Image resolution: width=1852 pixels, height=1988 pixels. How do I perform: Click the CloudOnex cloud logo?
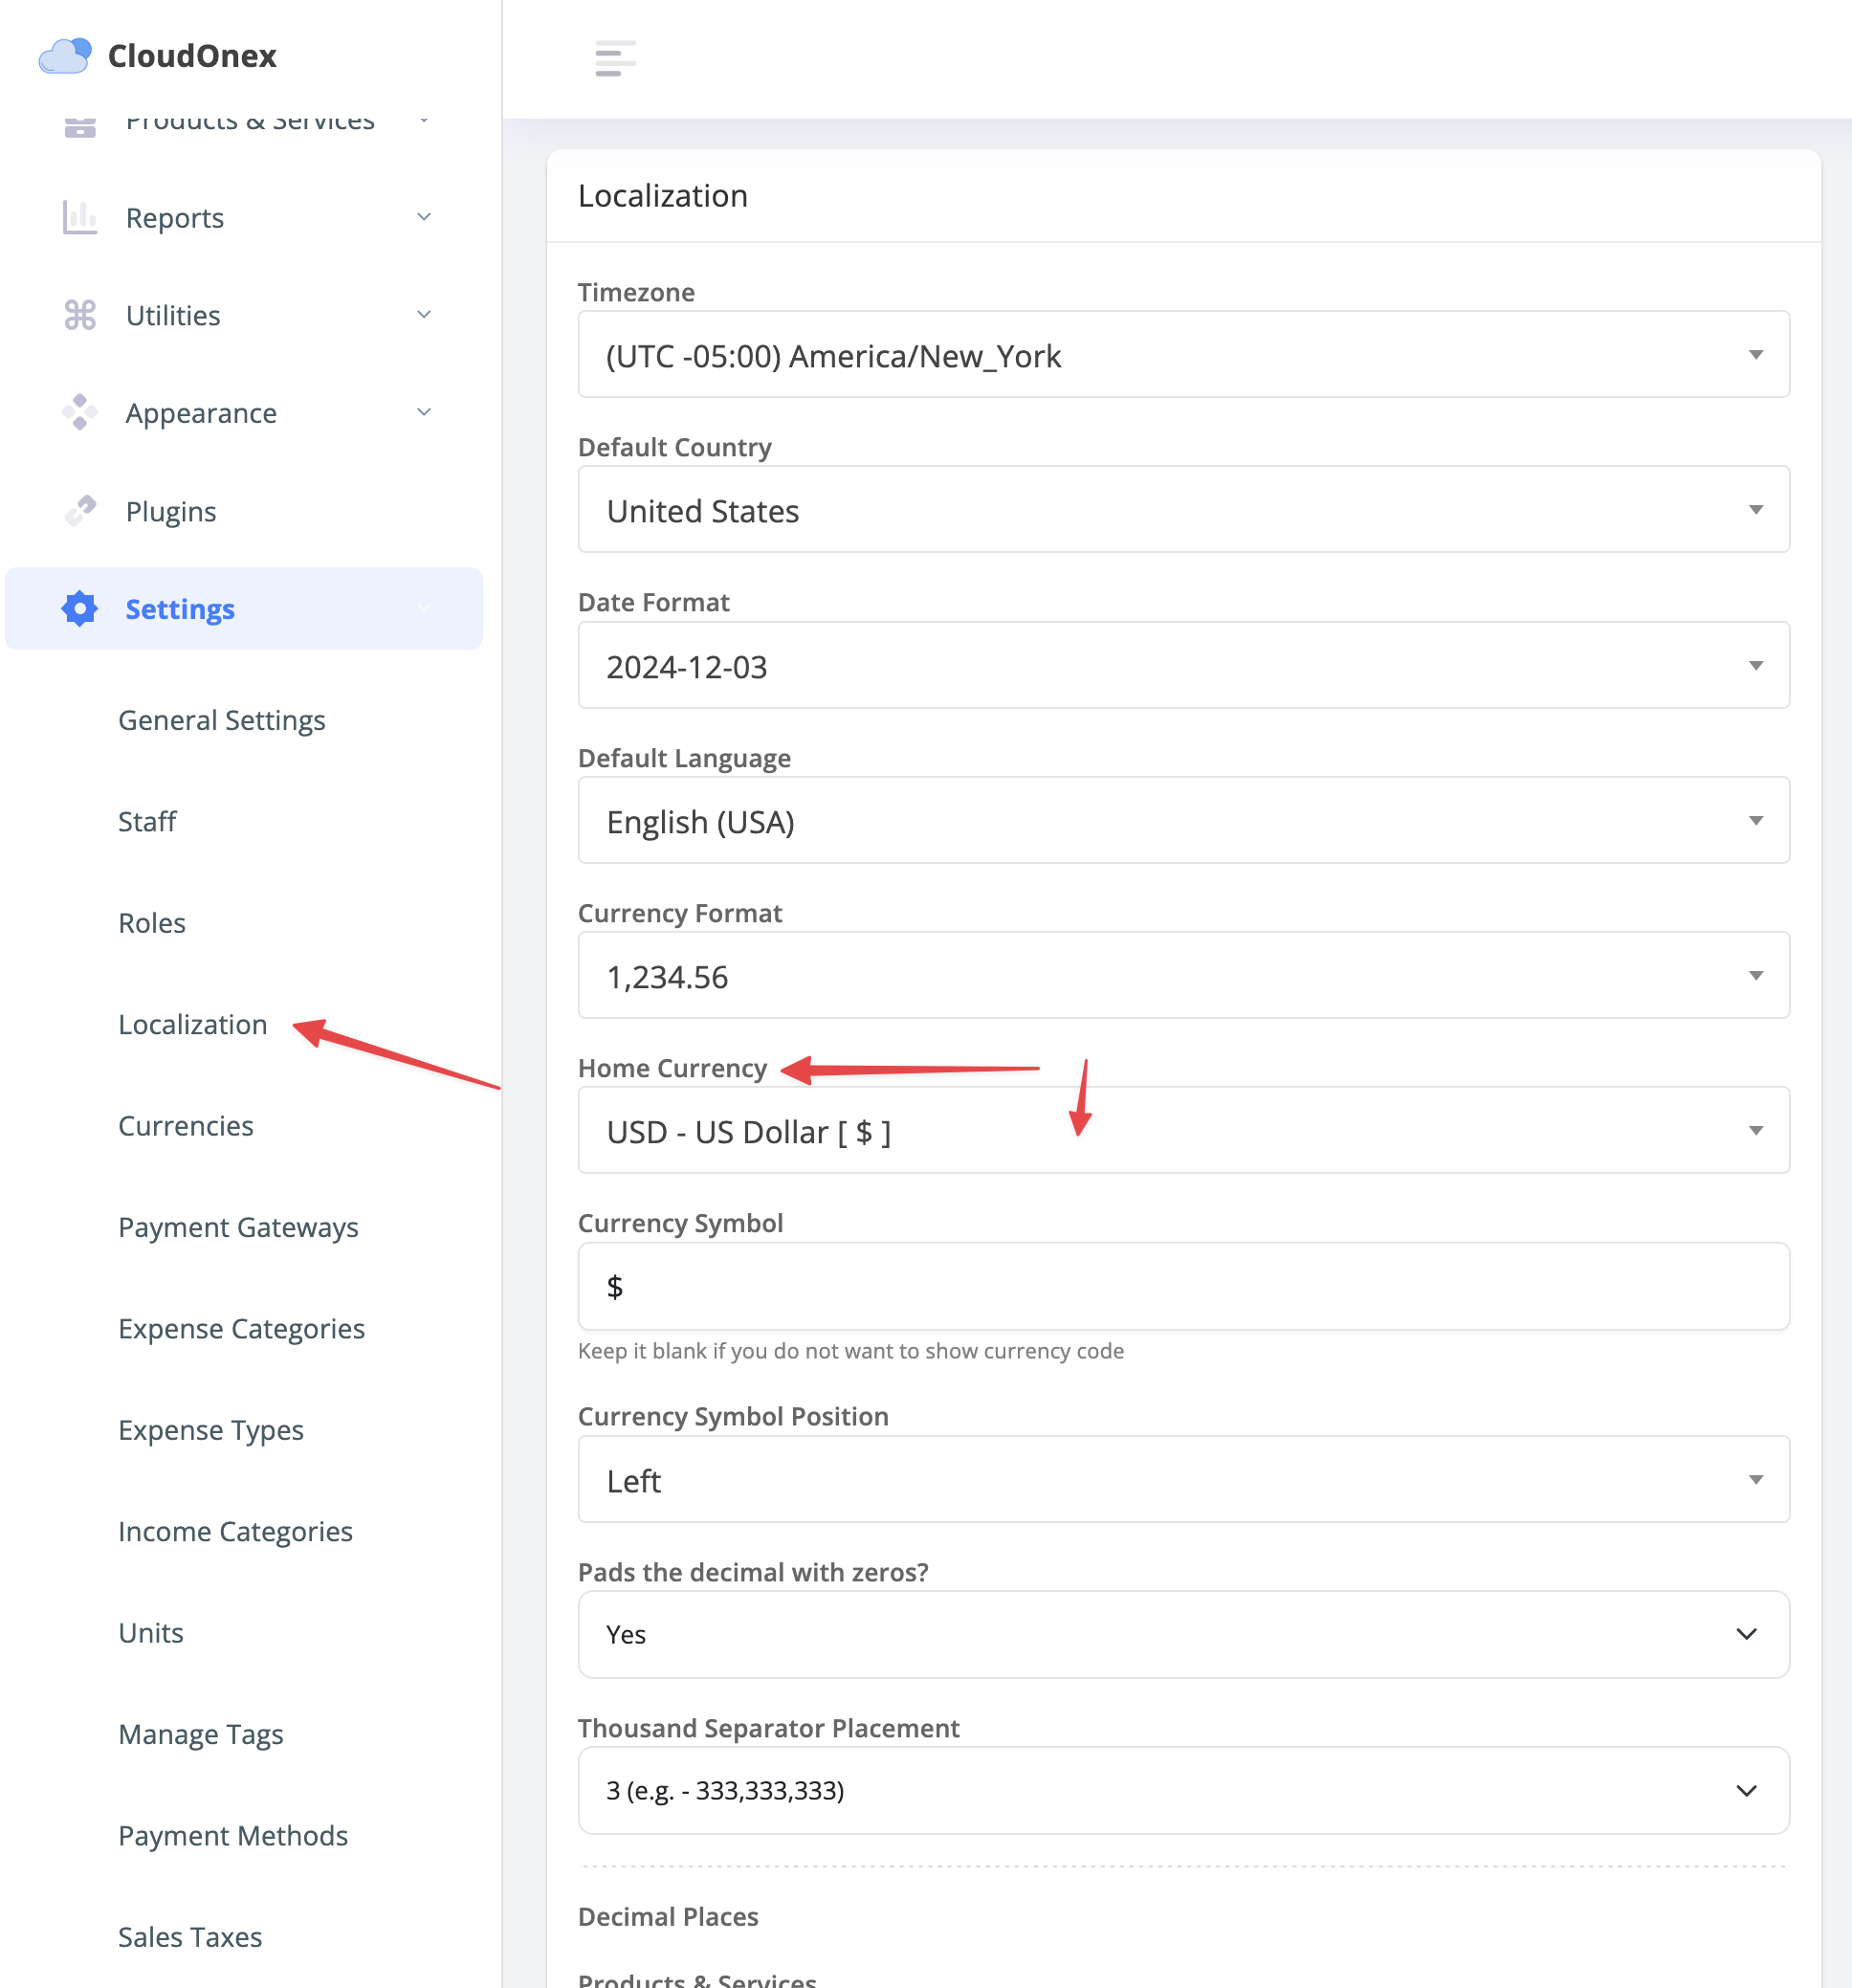point(65,55)
